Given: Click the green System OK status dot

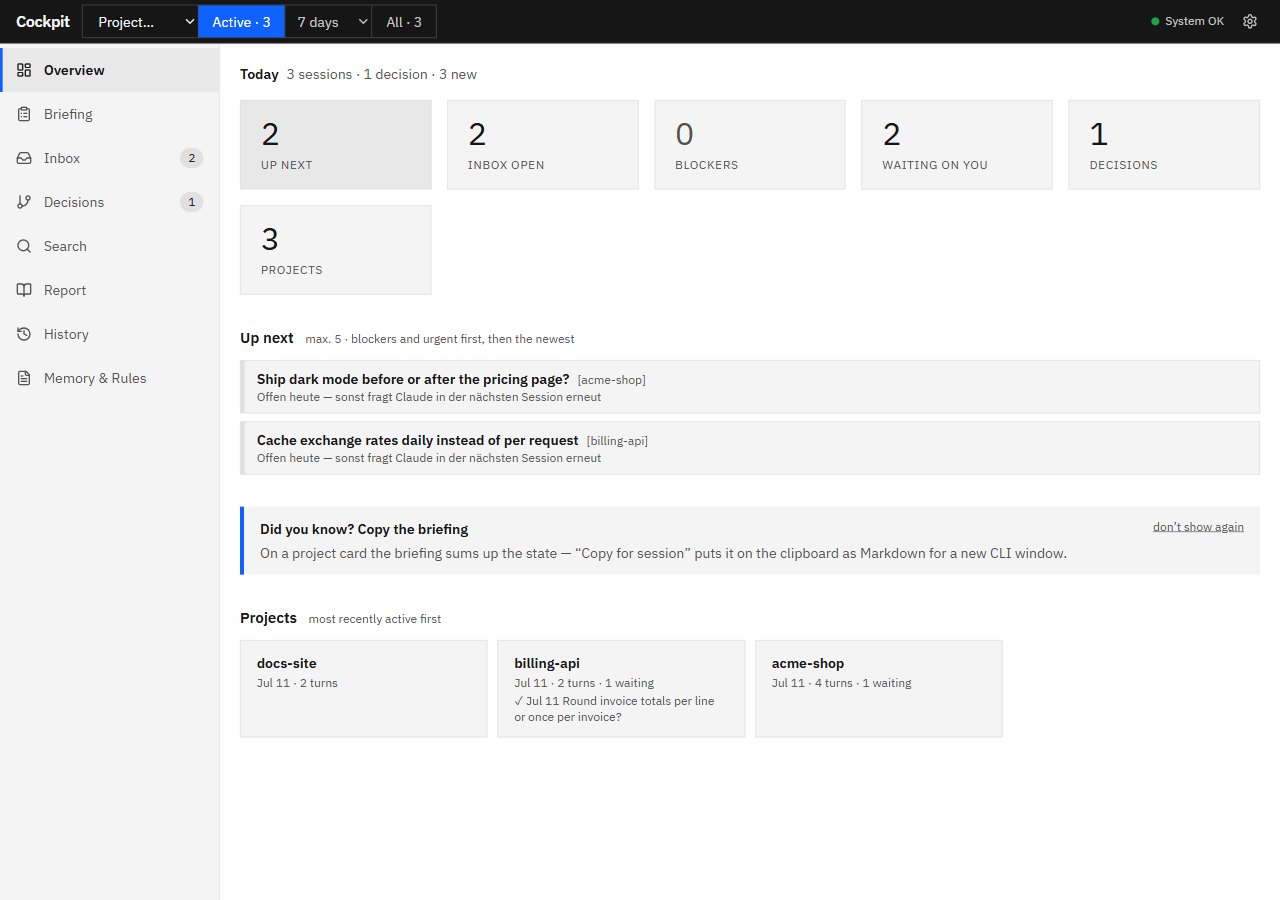Looking at the screenshot, I should 1155,21.
